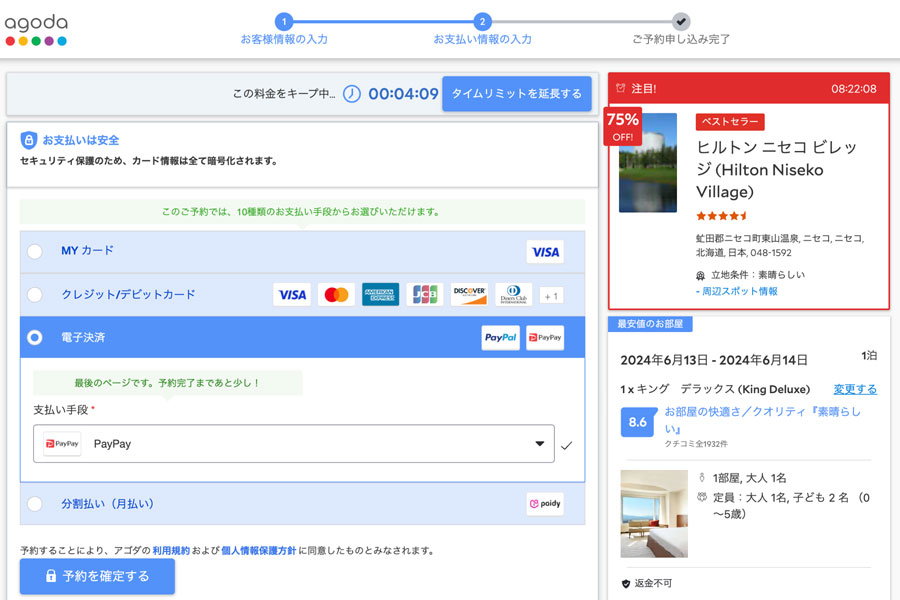Click the クチコミ全1932件 text
The height and width of the screenshot is (600, 900).
tap(696, 444)
